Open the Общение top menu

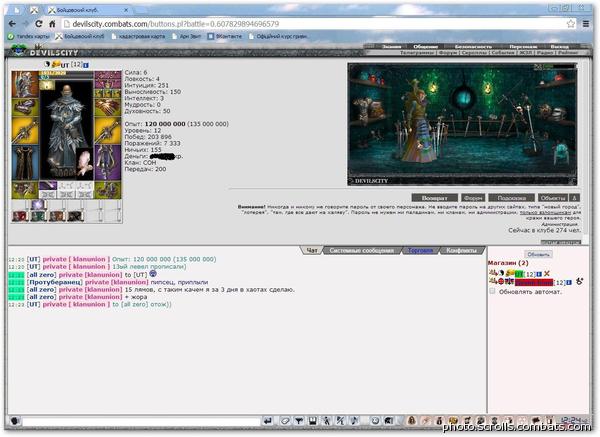point(425,47)
